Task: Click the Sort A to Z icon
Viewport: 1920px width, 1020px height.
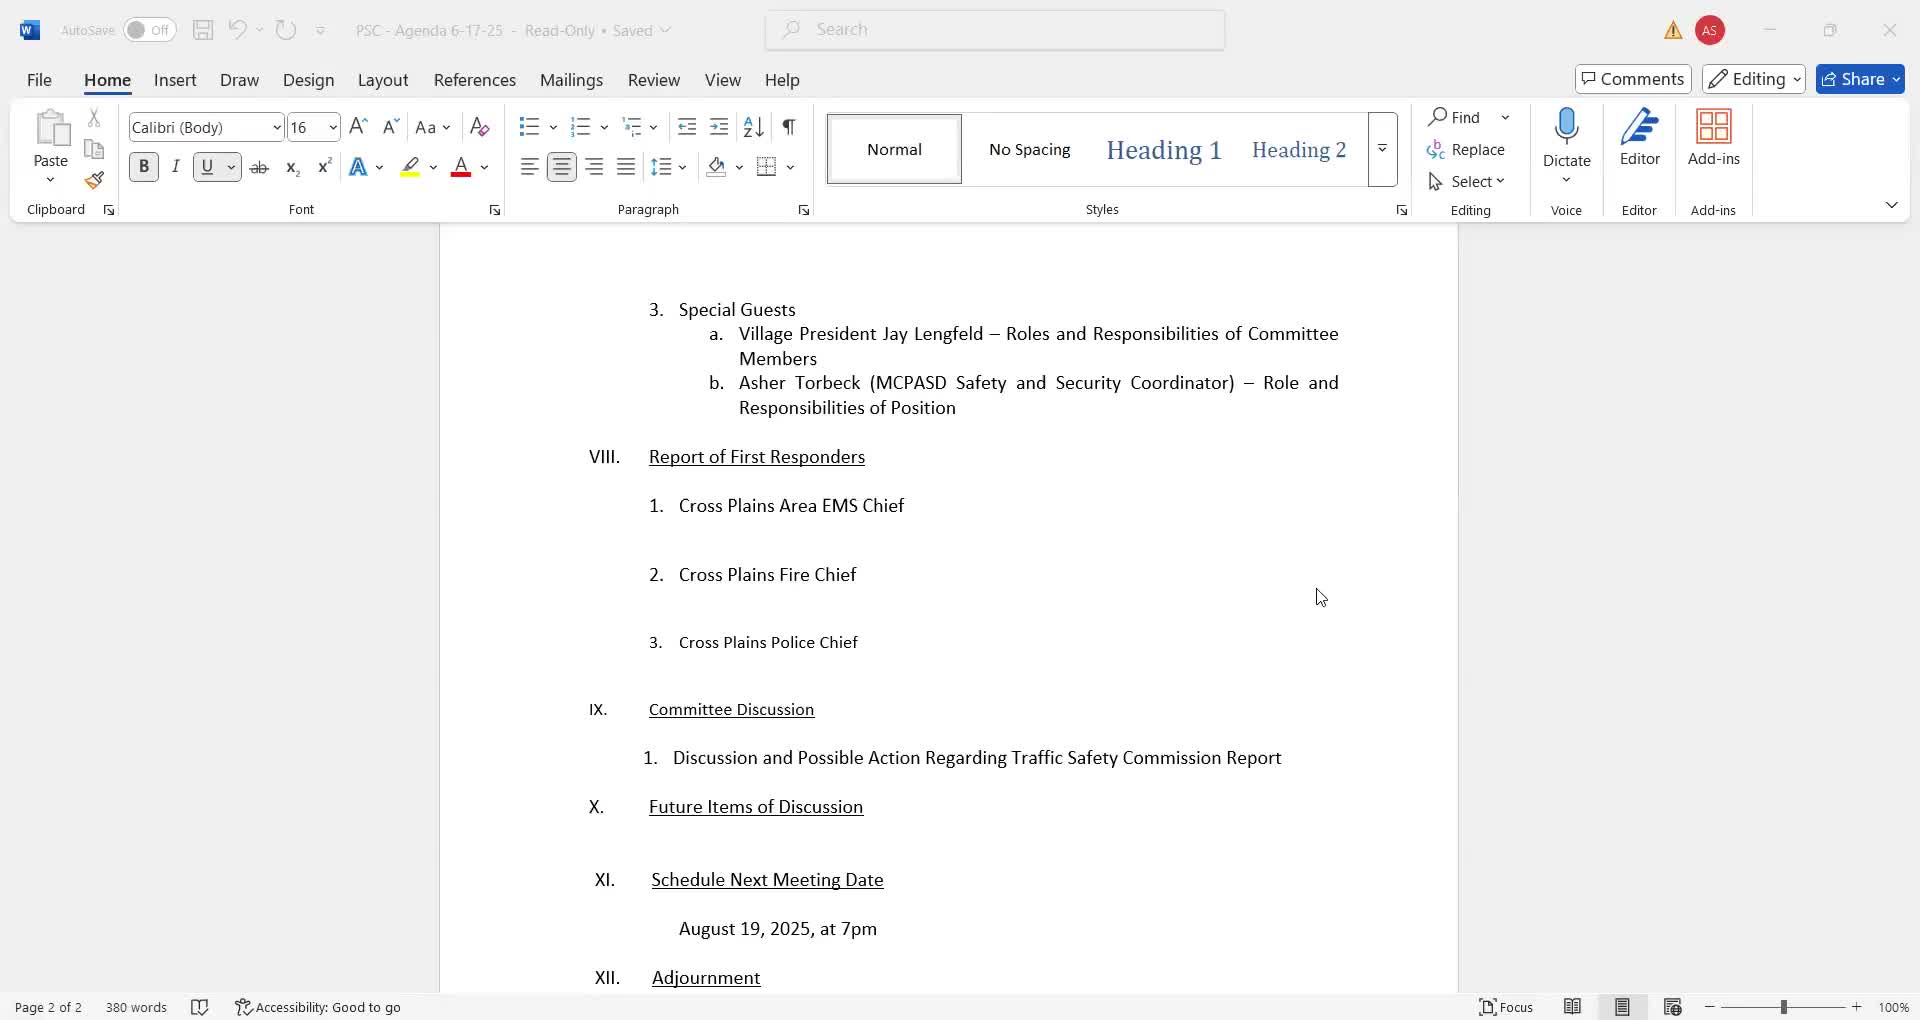Action: pyautogui.click(x=753, y=127)
